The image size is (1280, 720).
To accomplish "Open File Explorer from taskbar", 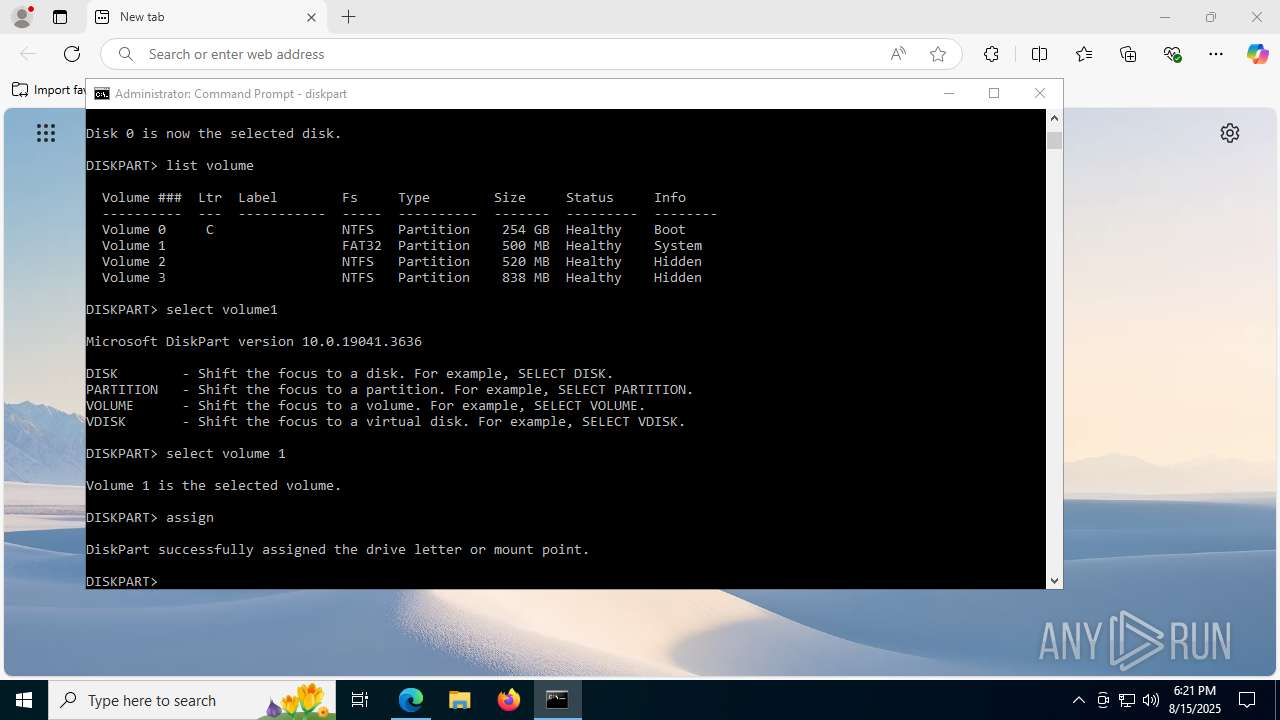I will [x=460, y=700].
